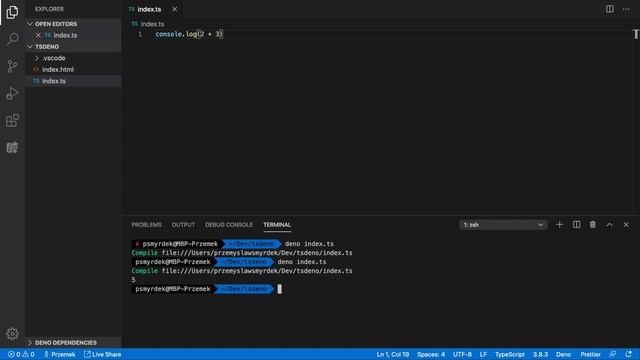Switch to the Output panel tab
The width and height of the screenshot is (640, 360).
[x=183, y=225]
